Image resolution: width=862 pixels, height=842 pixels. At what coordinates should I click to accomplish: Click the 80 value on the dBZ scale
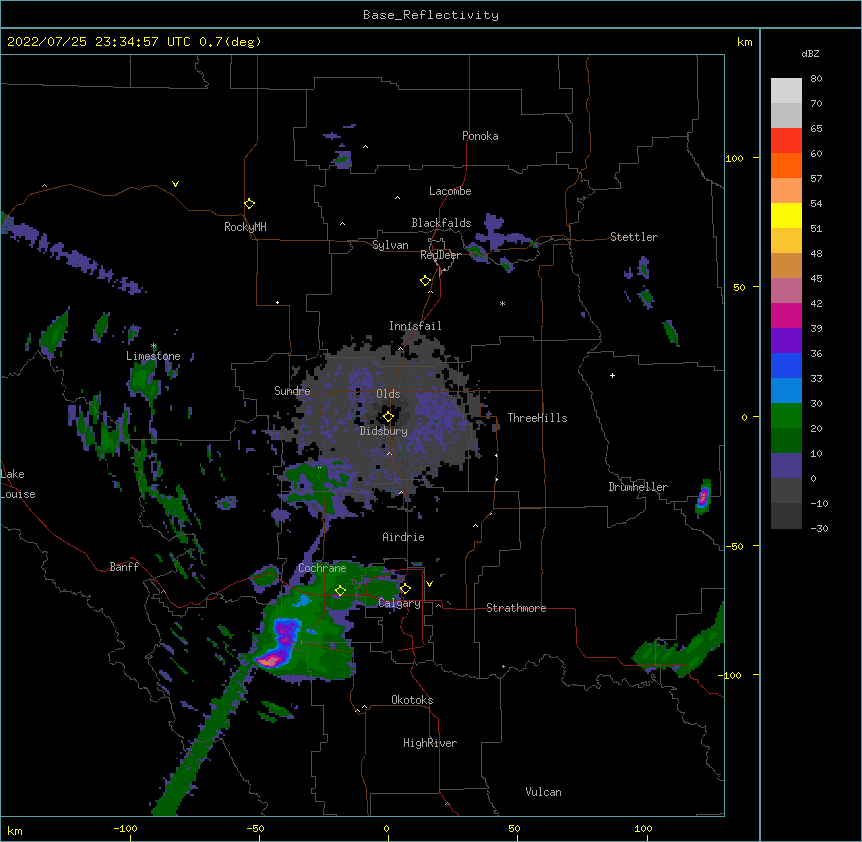pos(816,79)
